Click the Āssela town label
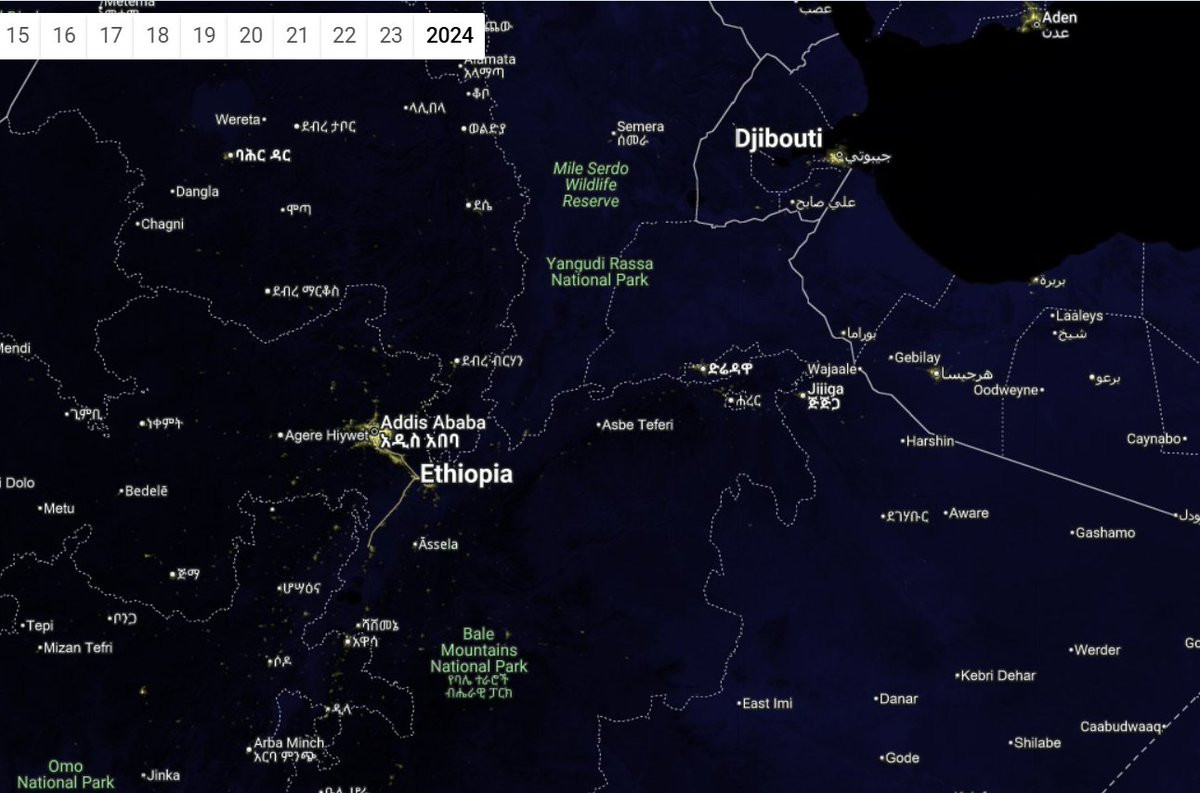The image size is (1200, 793). point(438,544)
